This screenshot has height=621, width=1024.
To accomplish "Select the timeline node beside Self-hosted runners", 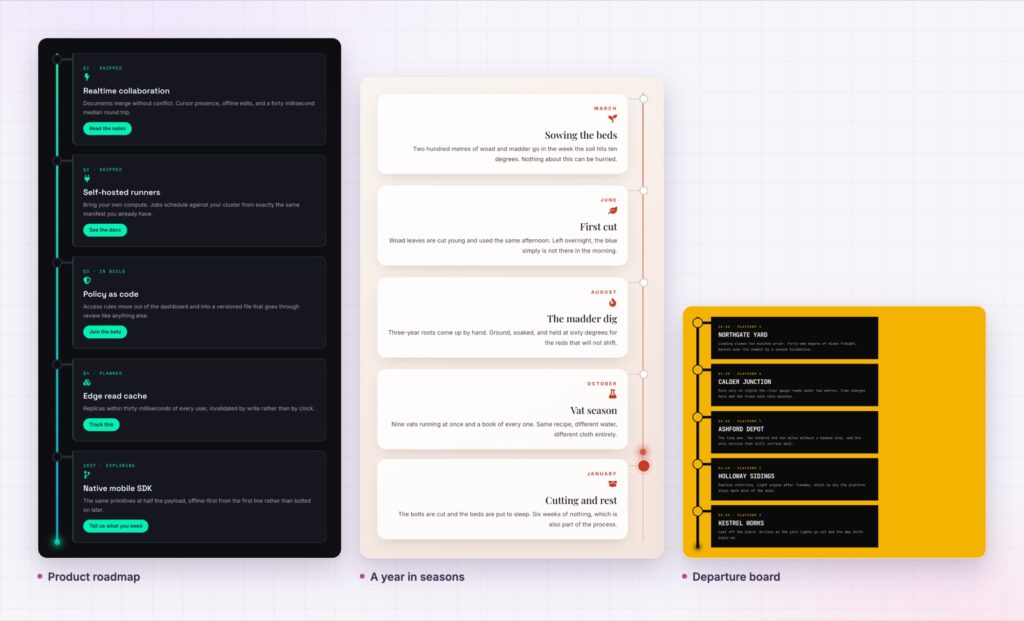I will [57, 161].
